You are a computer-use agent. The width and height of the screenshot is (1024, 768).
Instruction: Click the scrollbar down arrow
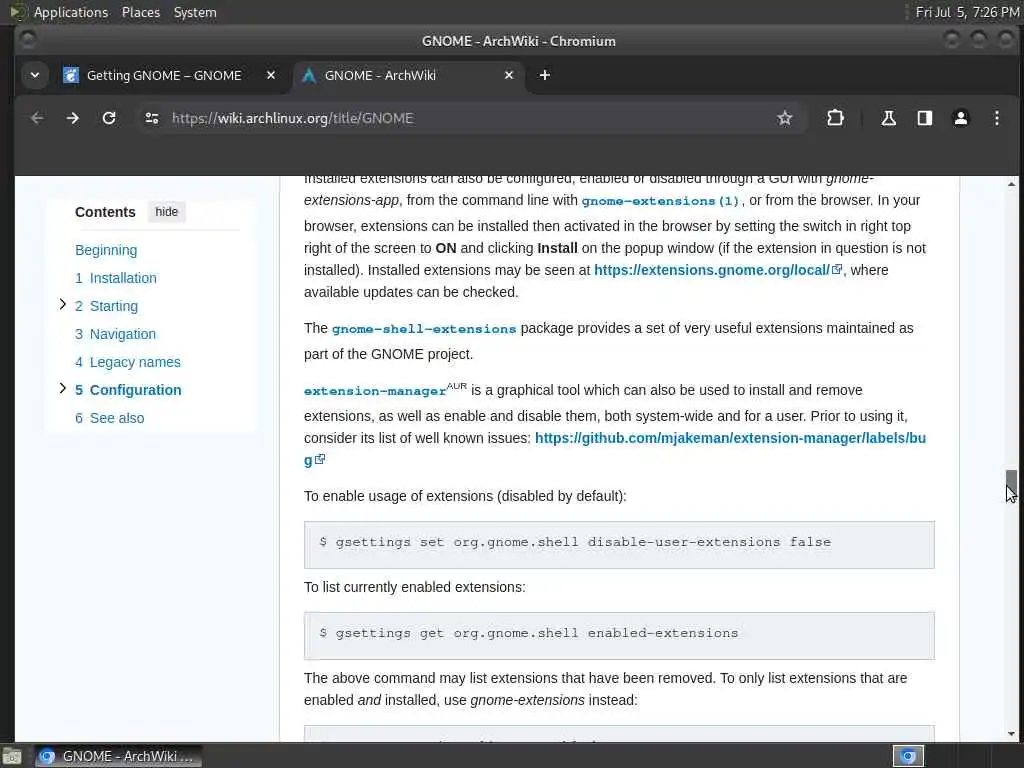pos(1011,734)
